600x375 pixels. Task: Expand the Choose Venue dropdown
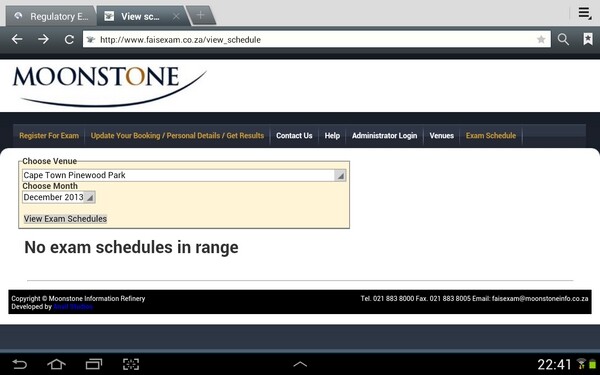tap(184, 175)
